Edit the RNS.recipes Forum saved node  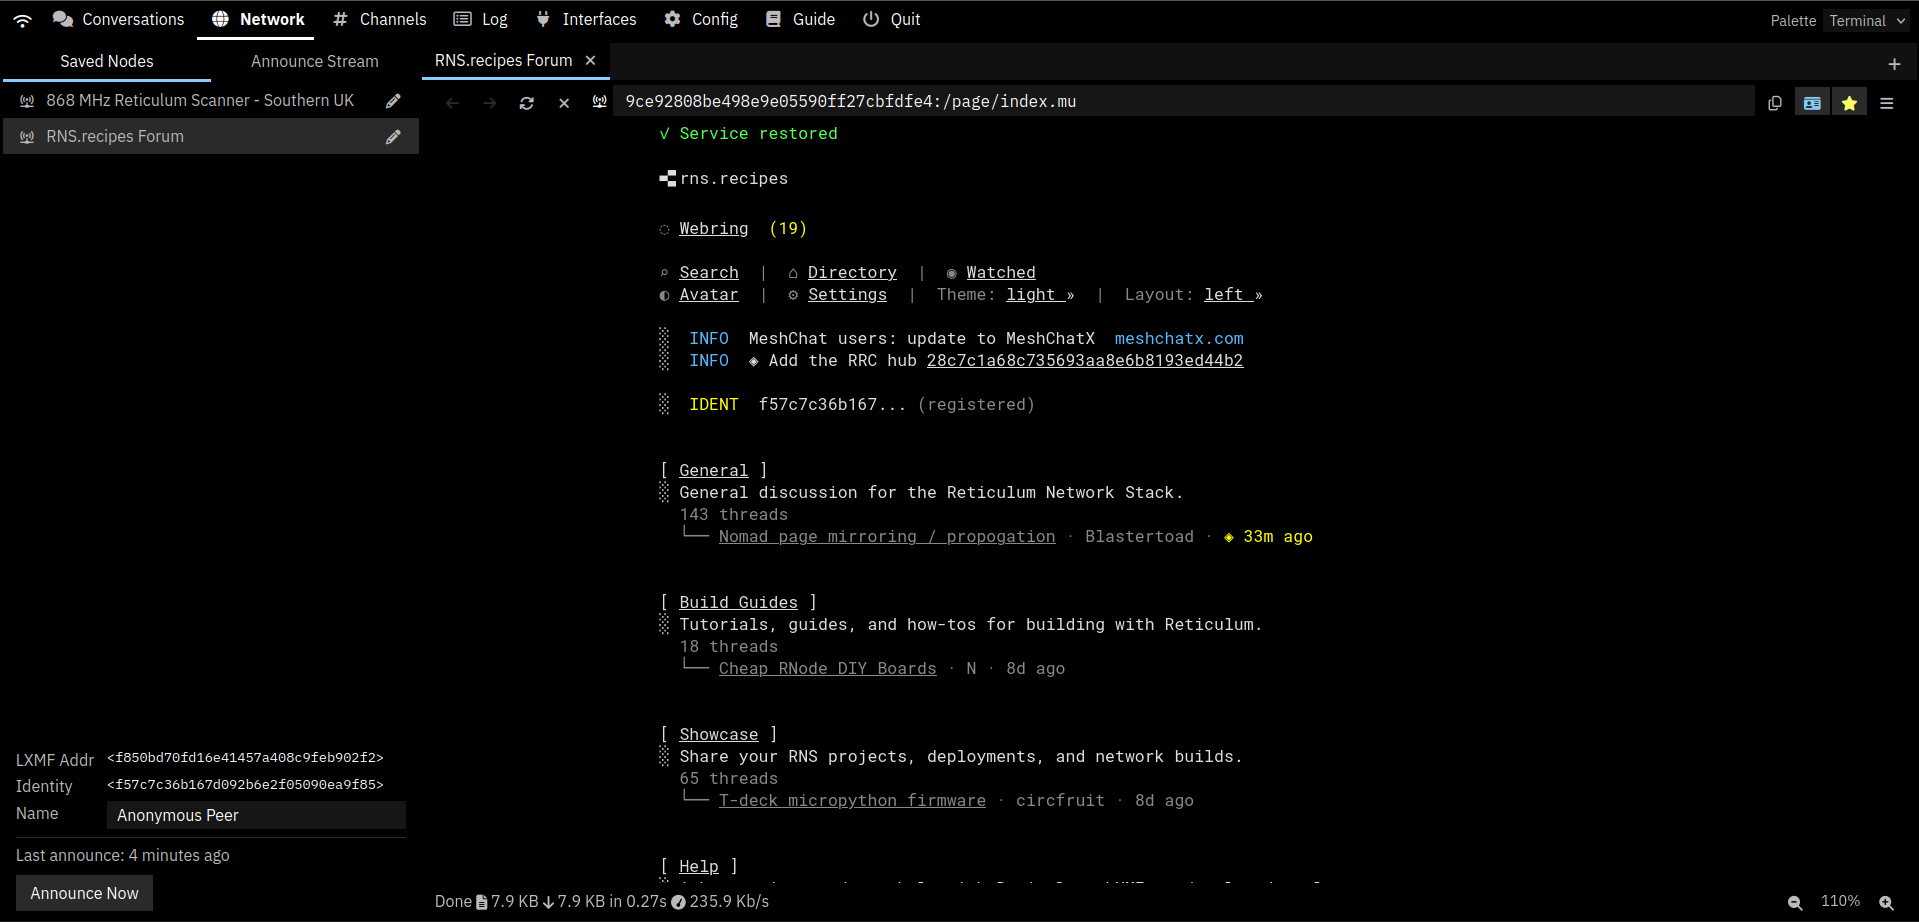394,137
